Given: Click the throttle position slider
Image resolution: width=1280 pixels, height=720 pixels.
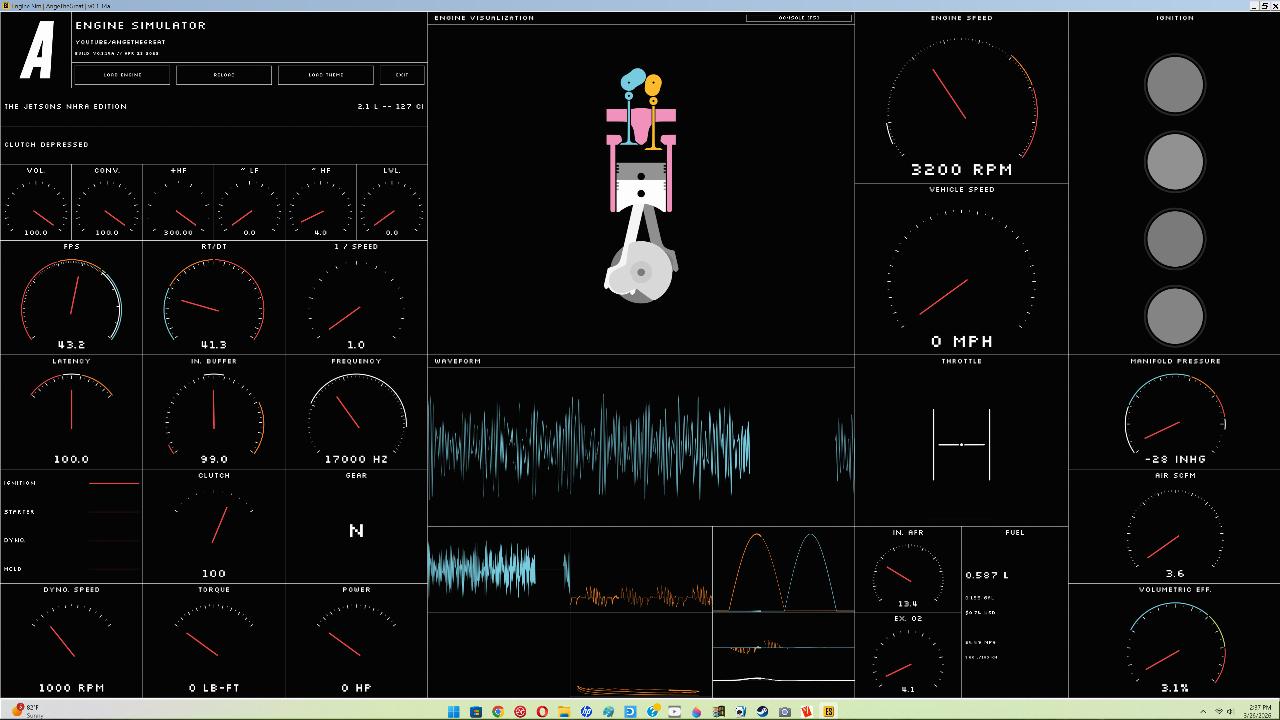Looking at the screenshot, I should [x=961, y=444].
